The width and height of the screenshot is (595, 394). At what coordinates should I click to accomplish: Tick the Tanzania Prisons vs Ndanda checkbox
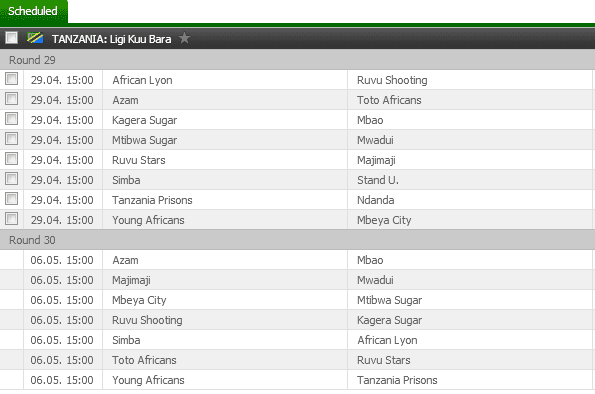click(11, 199)
